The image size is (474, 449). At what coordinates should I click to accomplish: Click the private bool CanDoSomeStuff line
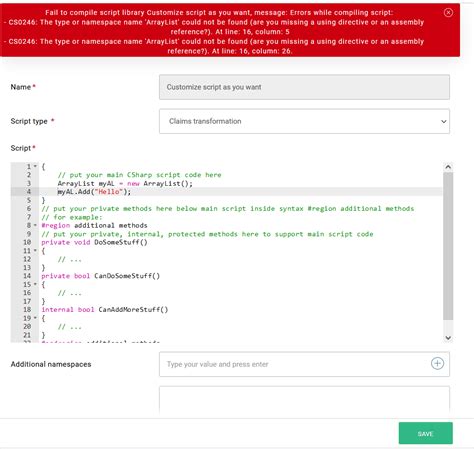[101, 276]
